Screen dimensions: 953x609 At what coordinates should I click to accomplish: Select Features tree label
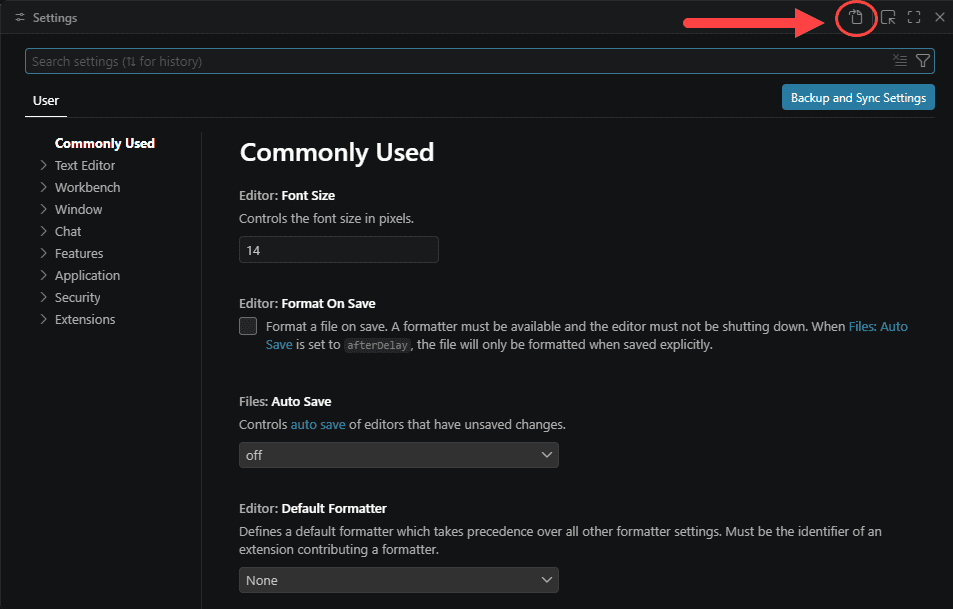(x=79, y=253)
